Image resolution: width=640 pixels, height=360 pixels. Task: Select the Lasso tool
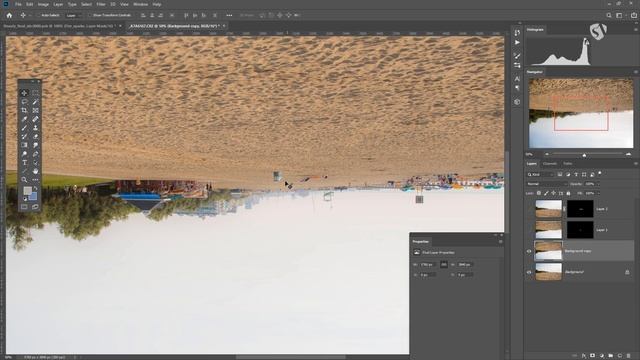point(24,102)
